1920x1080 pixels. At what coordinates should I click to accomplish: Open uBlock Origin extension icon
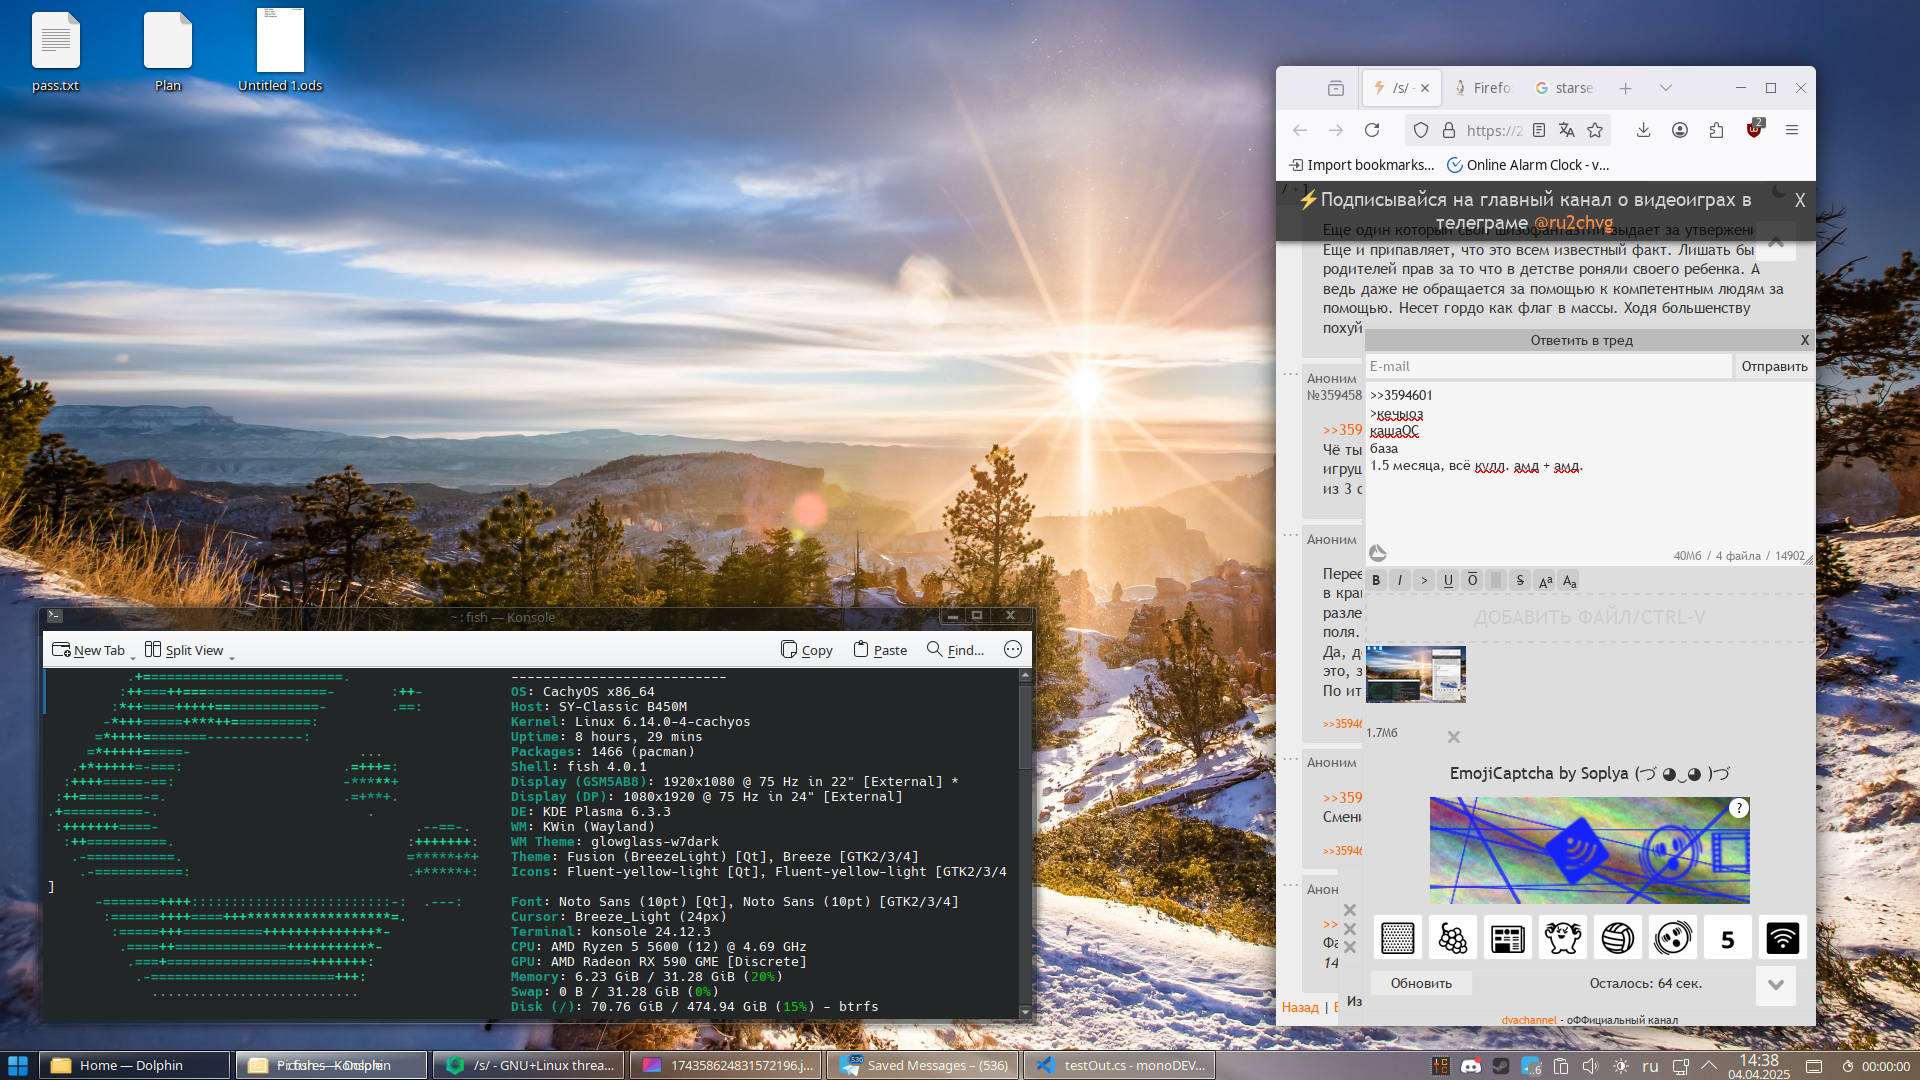click(1754, 129)
